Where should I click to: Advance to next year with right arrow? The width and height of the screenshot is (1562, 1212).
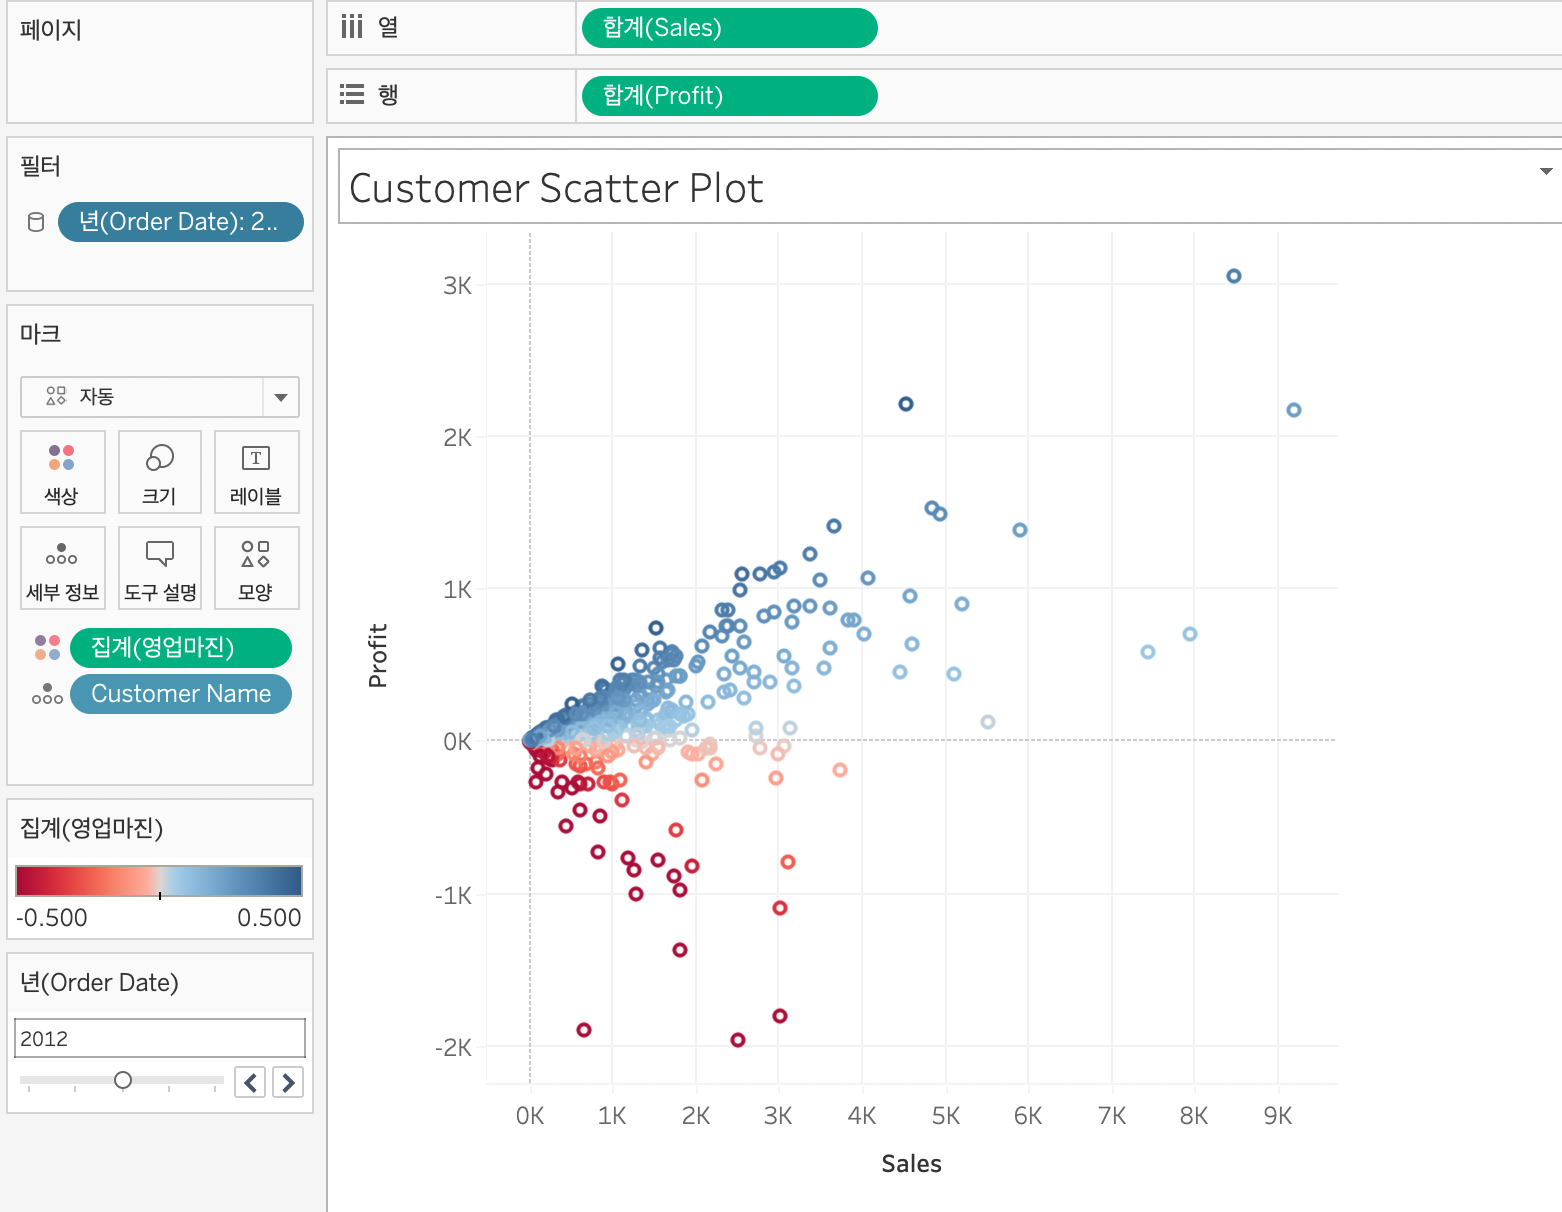click(289, 1082)
